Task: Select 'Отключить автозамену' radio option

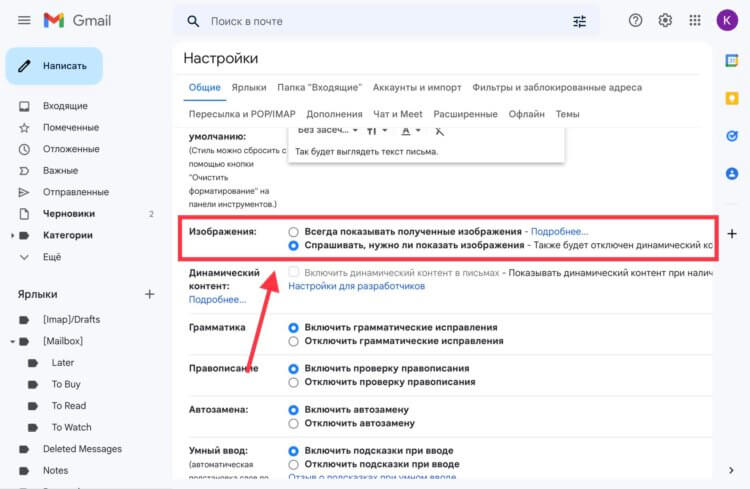Action: pos(293,423)
